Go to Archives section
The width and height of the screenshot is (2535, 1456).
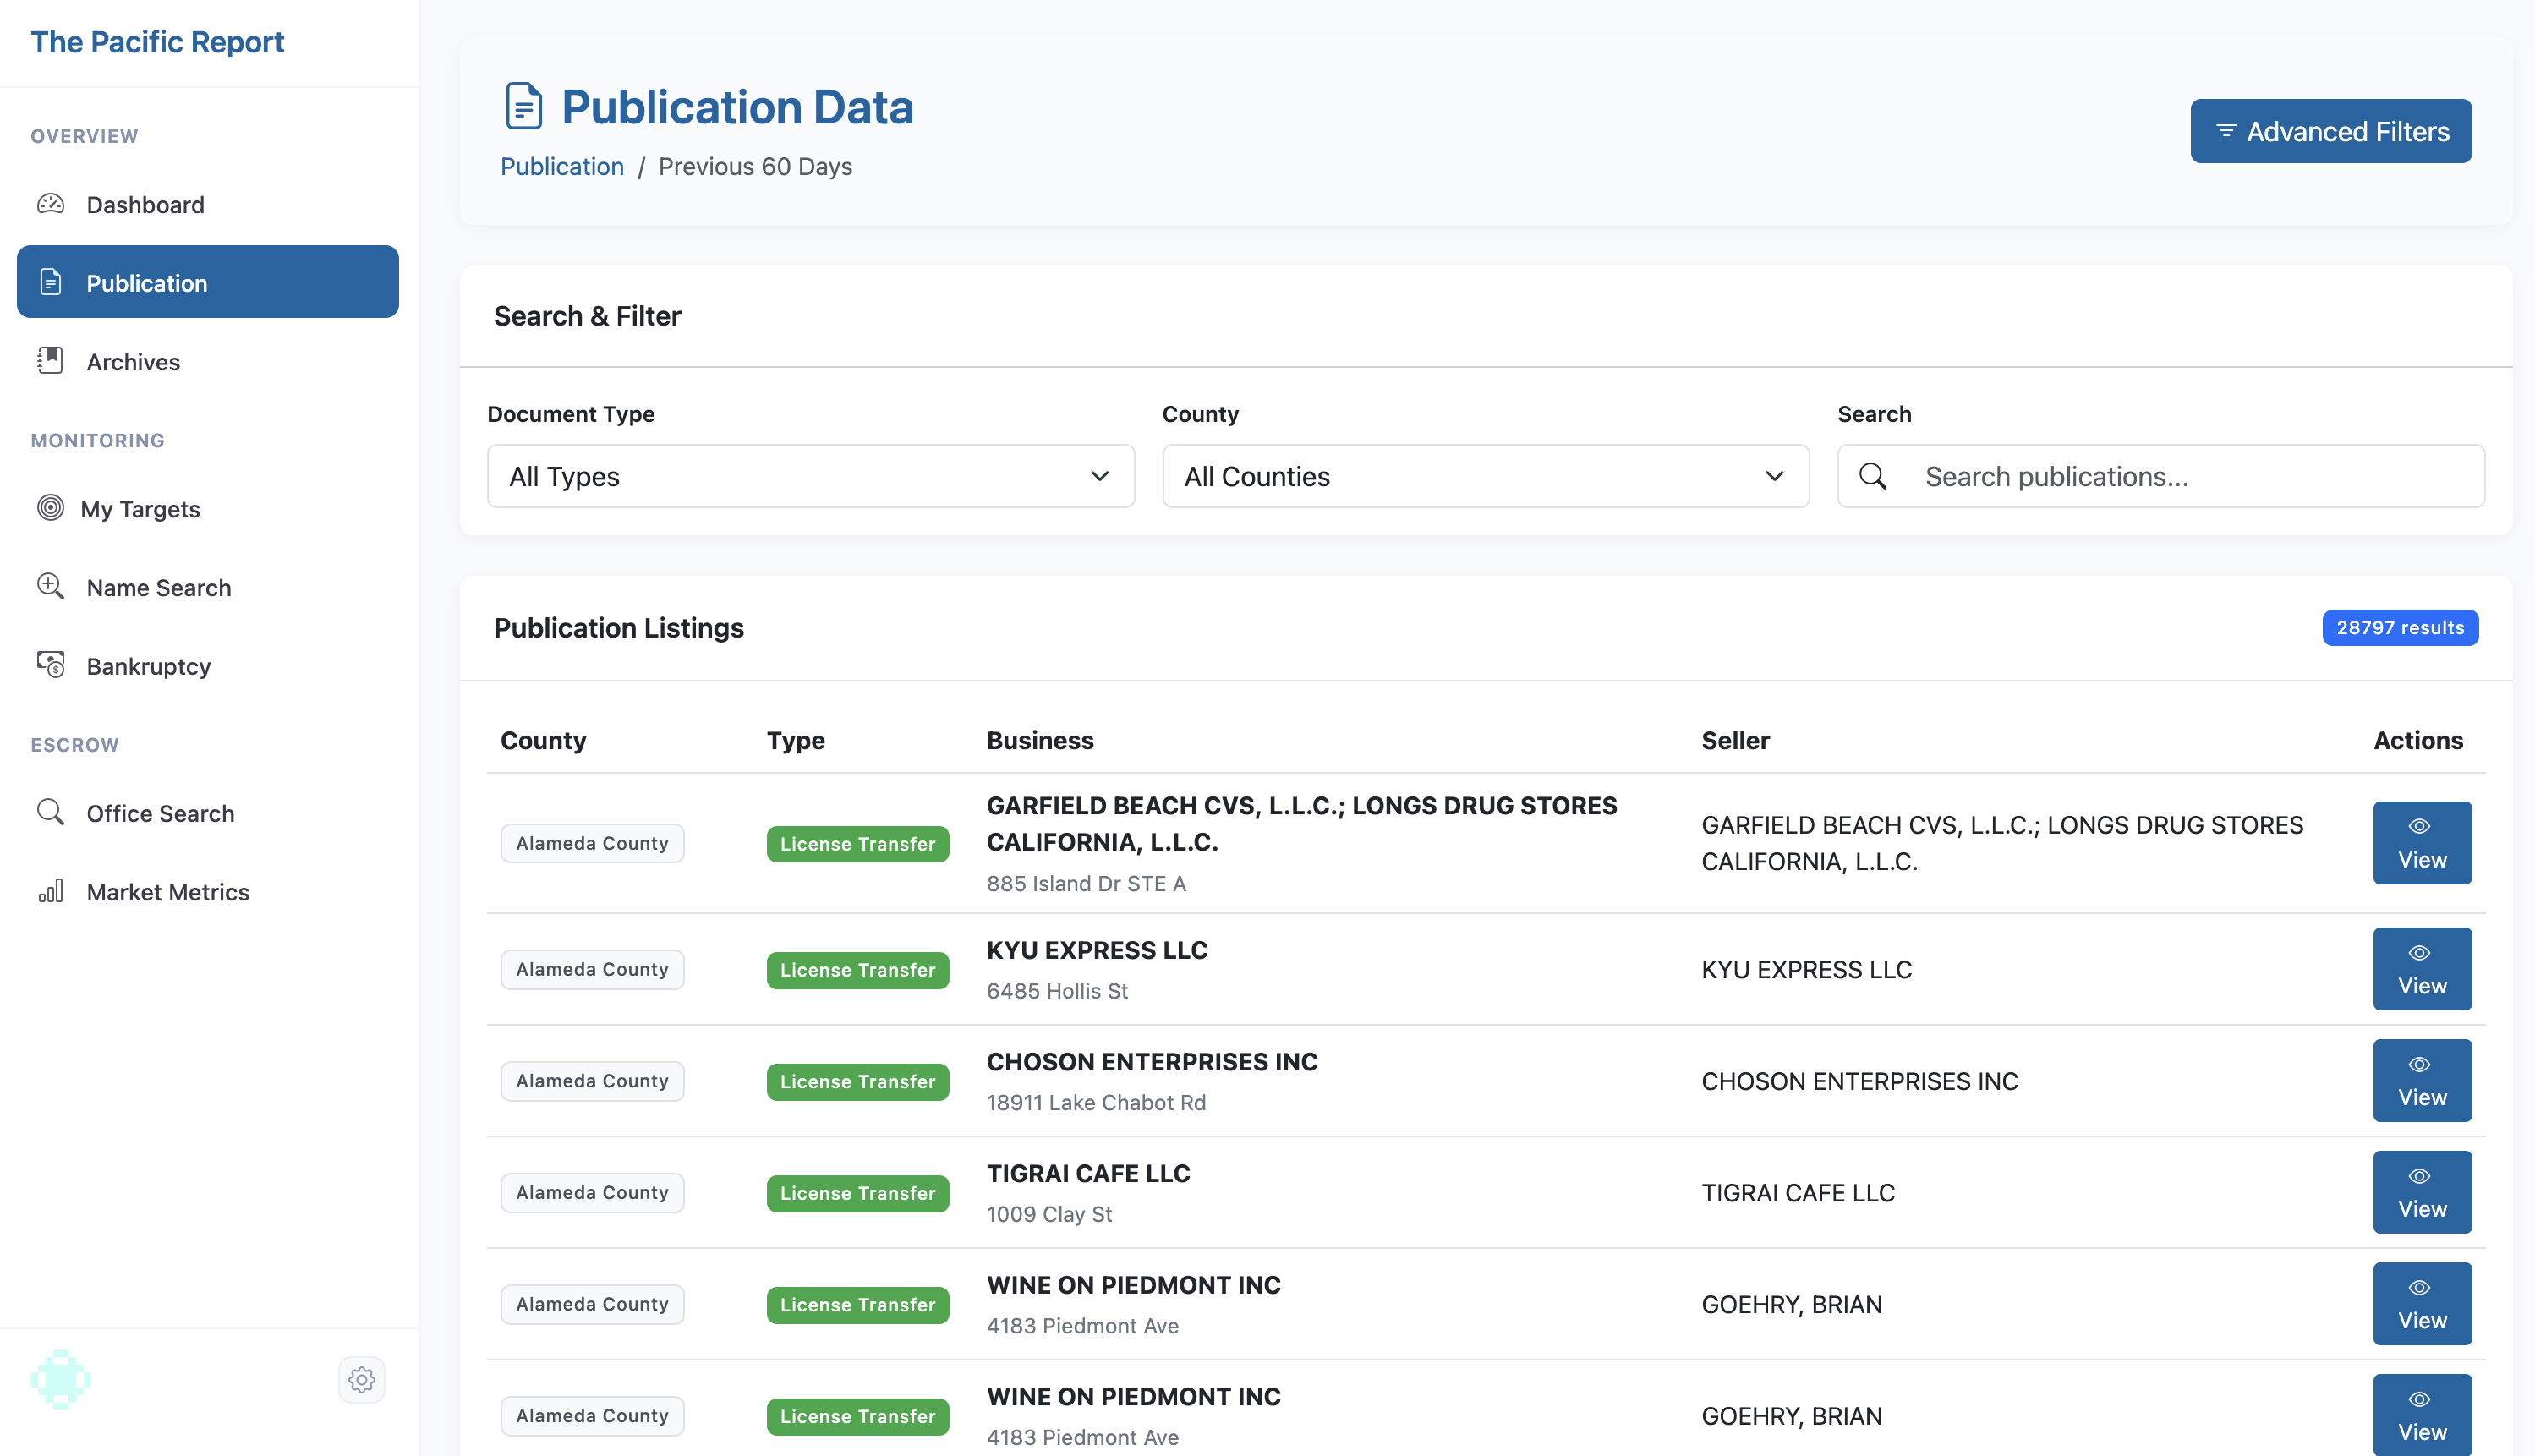(208, 361)
